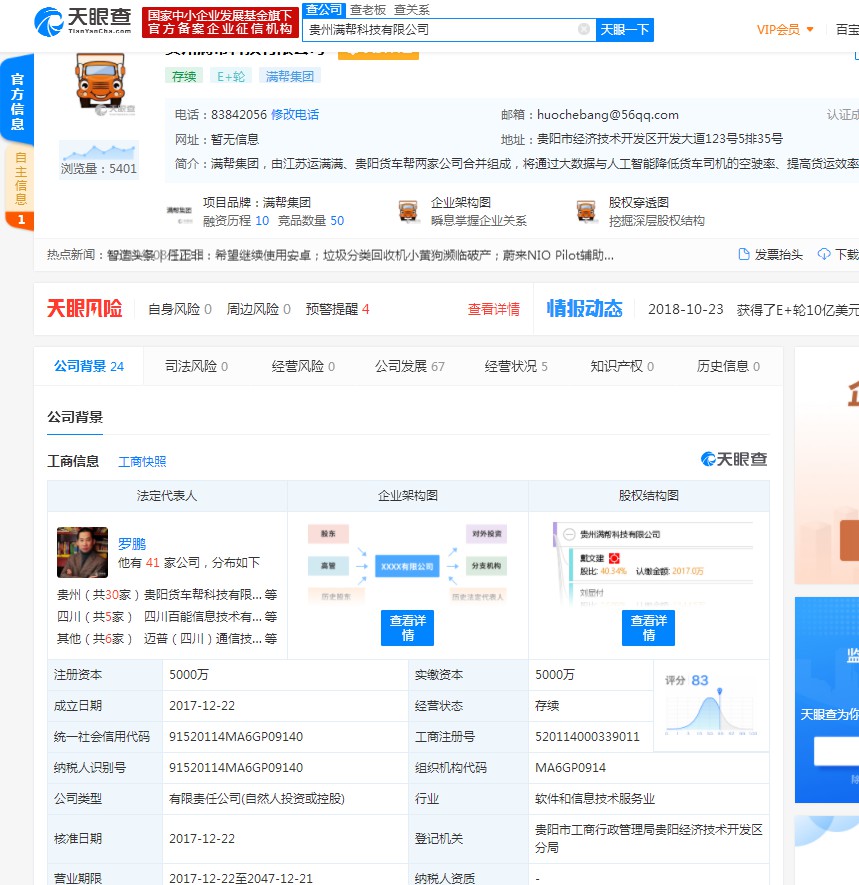Viewport: 859px width, 885px height.
Task: Select the 查关系 search tab
Action: click(x=412, y=10)
